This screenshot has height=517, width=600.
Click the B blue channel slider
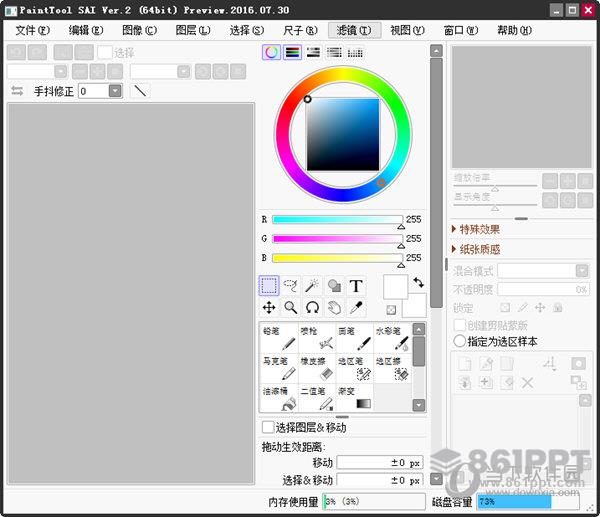(x=338, y=258)
